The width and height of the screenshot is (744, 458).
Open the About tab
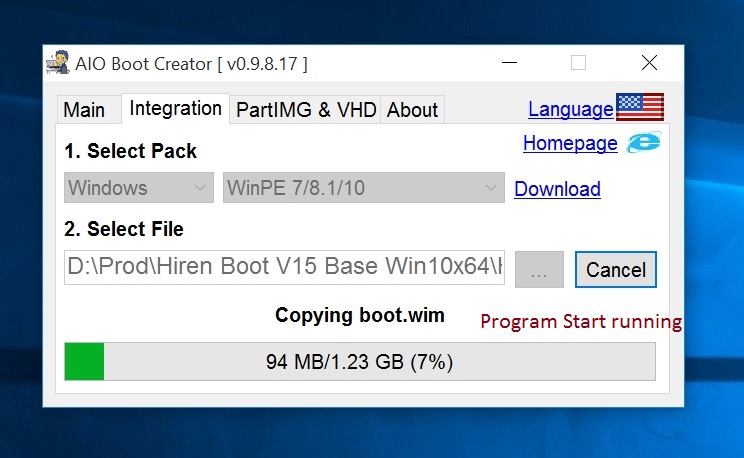[412, 110]
